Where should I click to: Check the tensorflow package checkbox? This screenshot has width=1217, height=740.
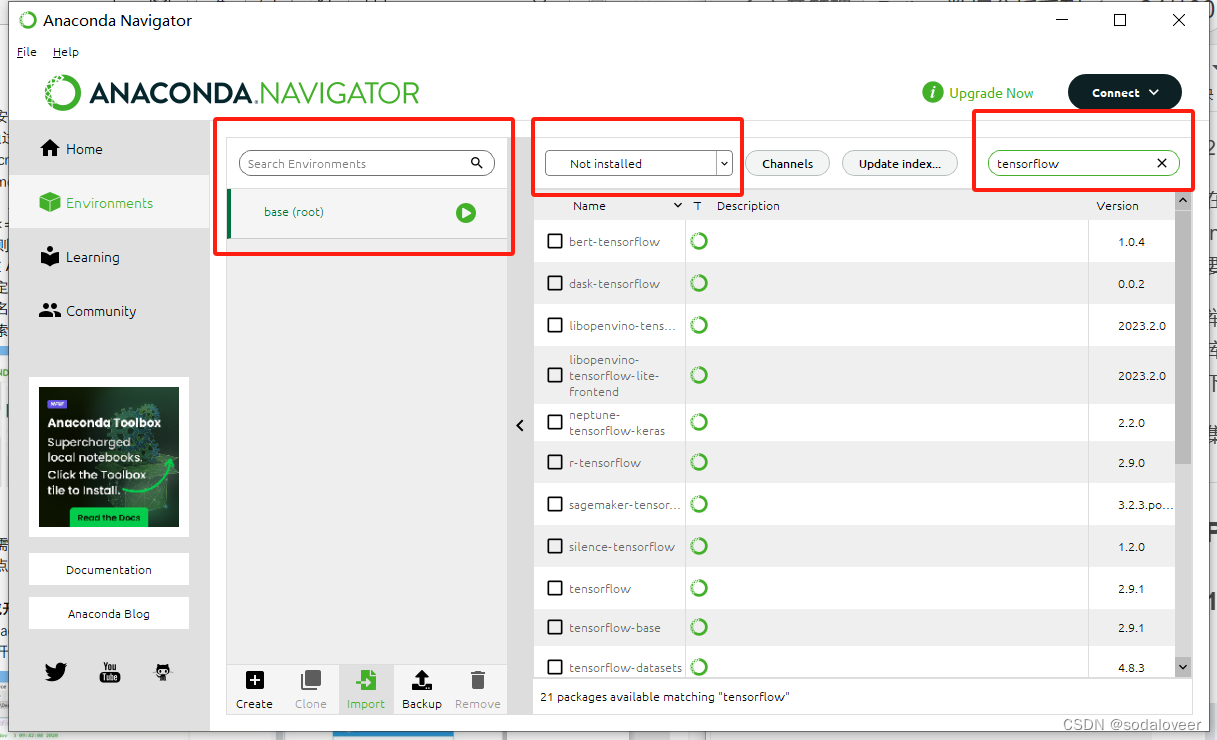[555, 588]
